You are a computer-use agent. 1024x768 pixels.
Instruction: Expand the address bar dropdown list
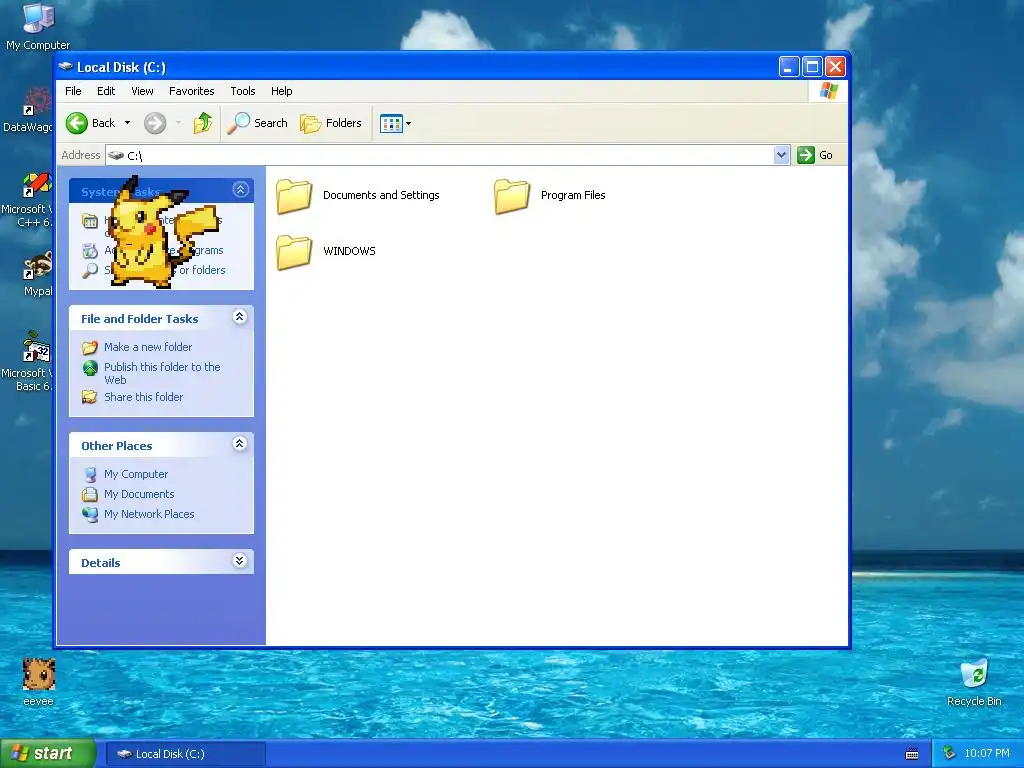782,155
